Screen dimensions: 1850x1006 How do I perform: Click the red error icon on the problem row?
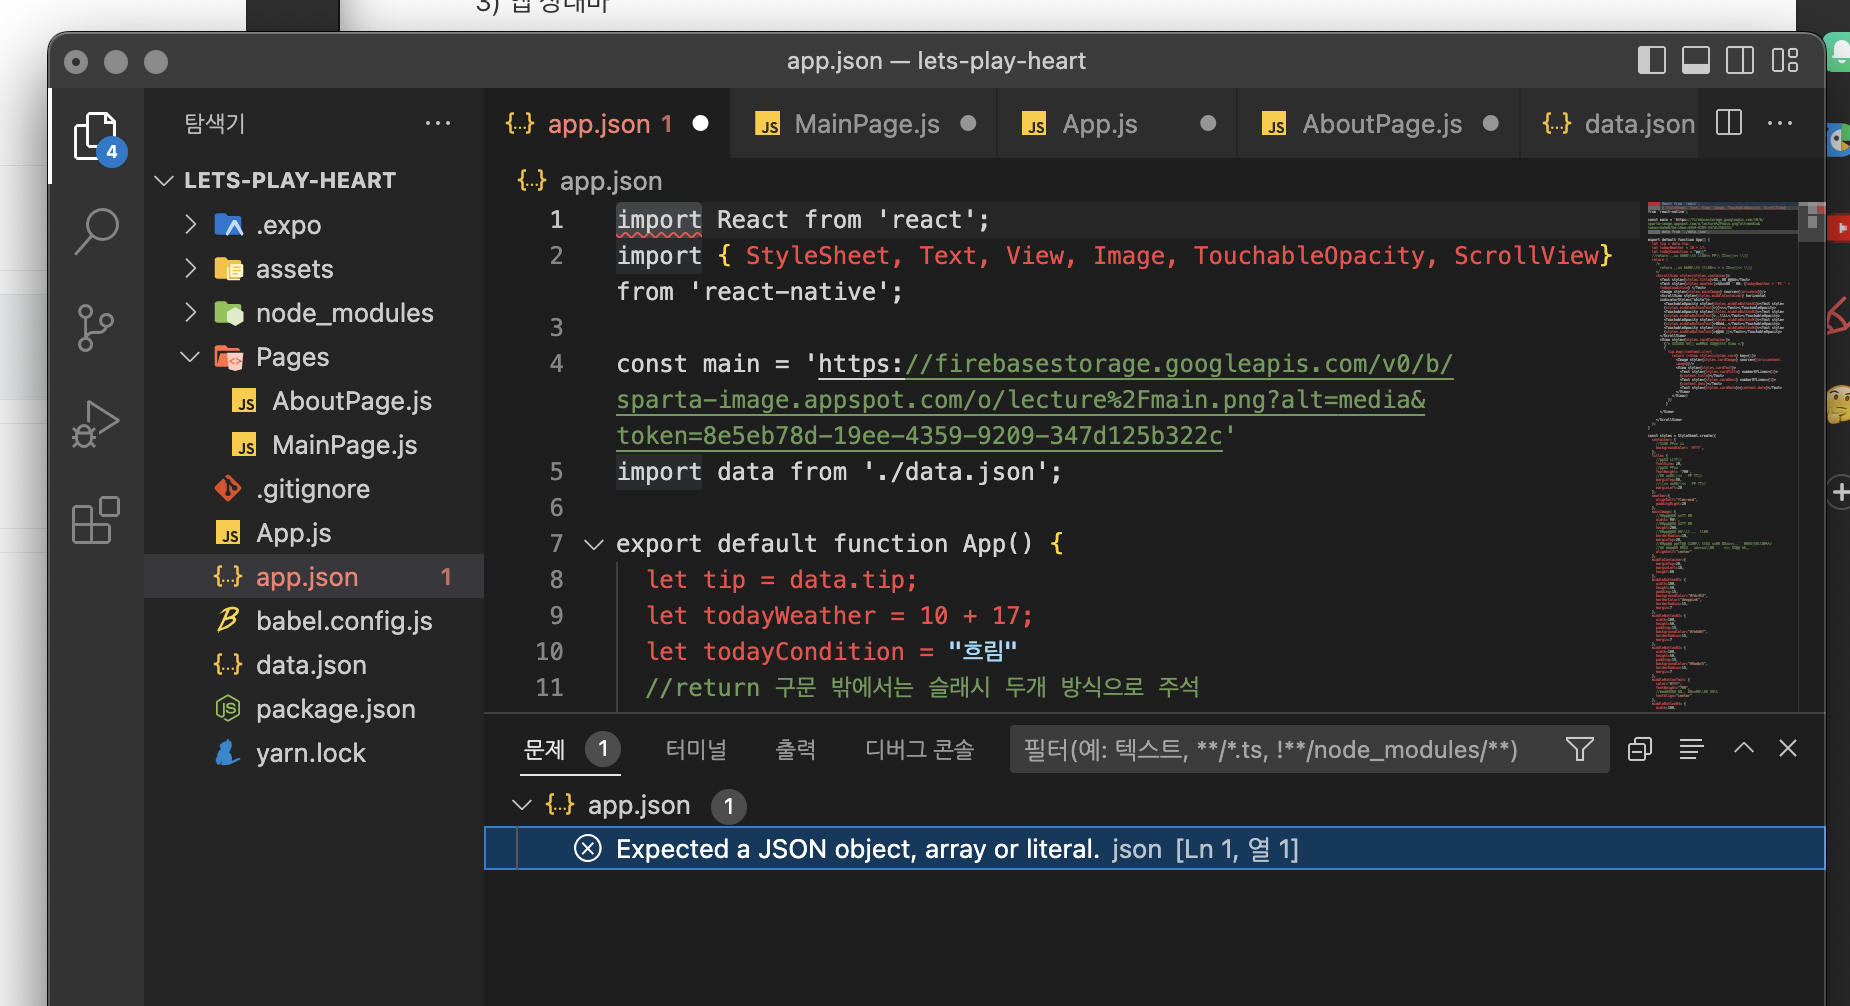[588, 849]
